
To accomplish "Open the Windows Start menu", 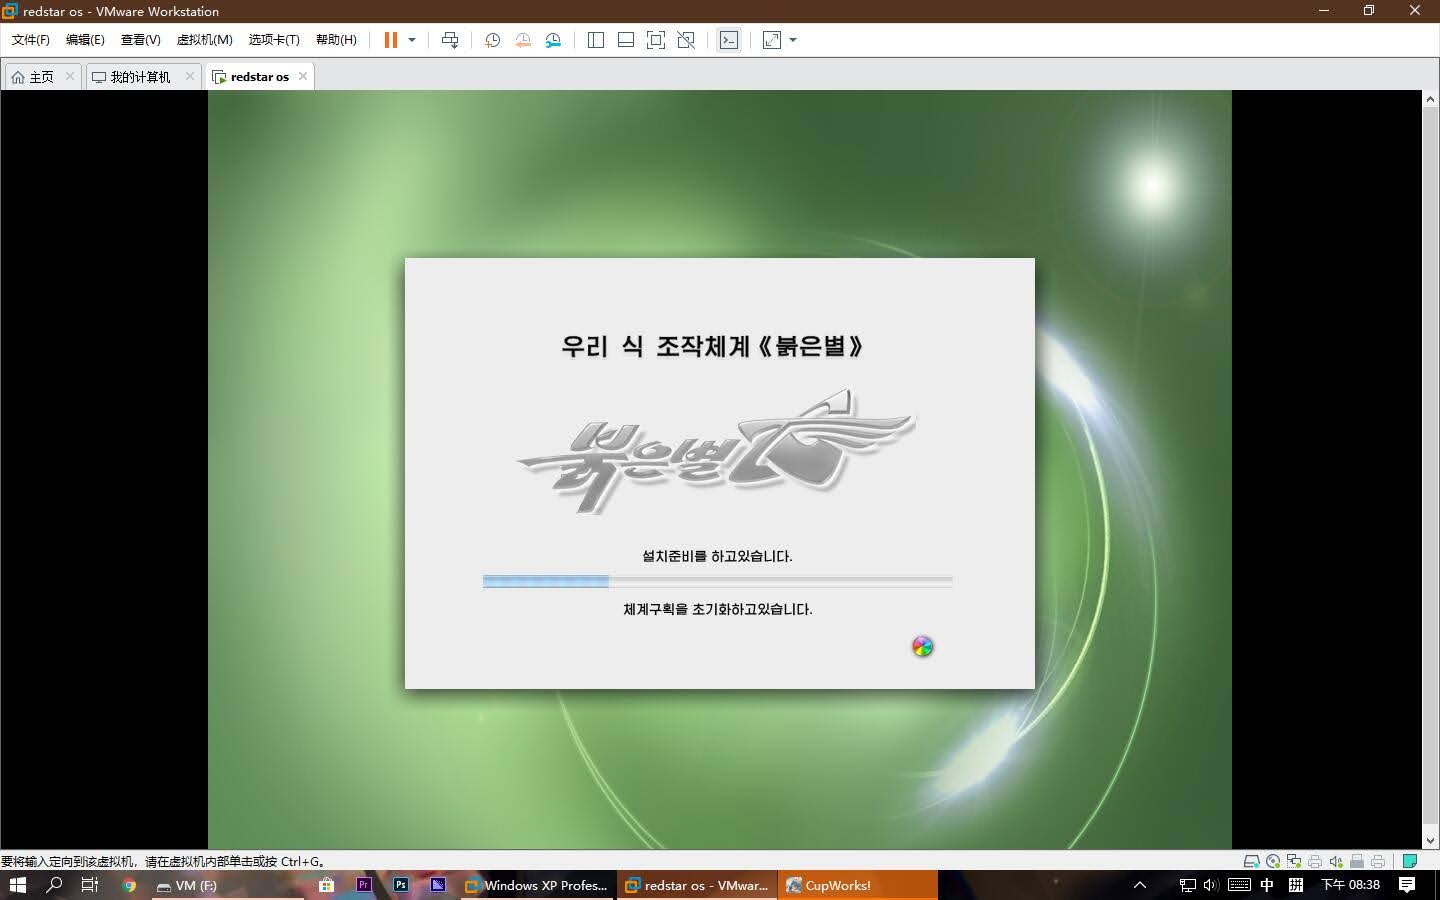I will click(18, 885).
